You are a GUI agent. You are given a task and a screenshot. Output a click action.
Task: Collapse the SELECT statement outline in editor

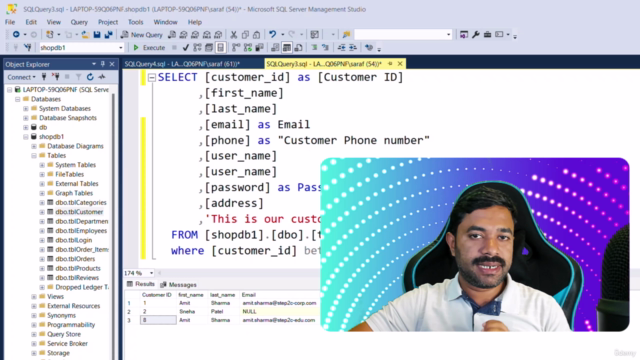tap(152, 77)
